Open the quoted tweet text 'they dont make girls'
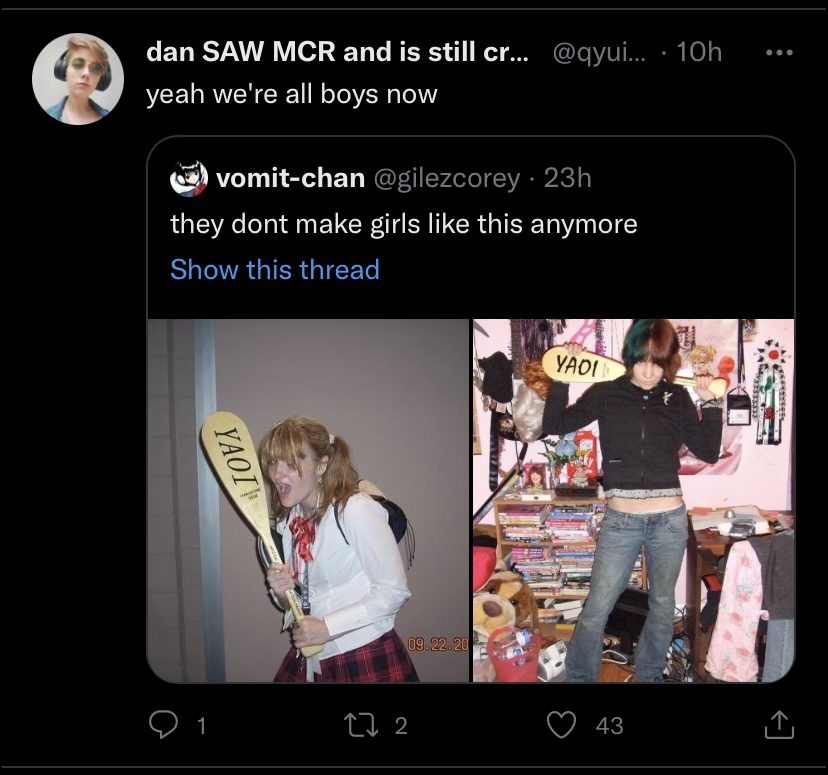The width and height of the screenshot is (828, 775). (404, 224)
